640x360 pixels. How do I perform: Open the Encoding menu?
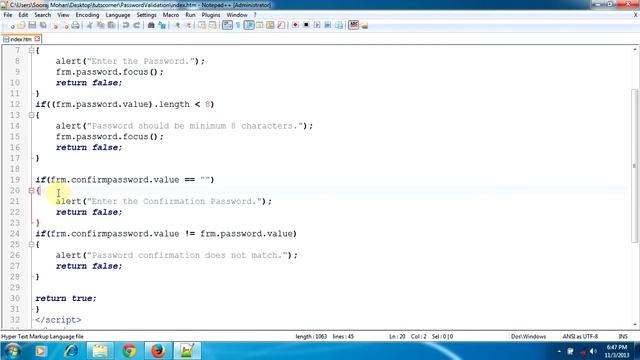[87, 15]
